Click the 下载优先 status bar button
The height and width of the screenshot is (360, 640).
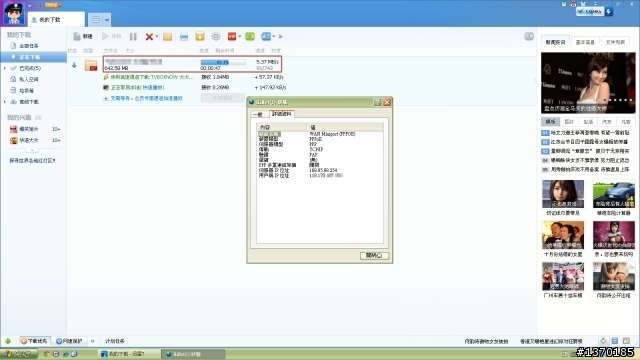click(x=34, y=341)
